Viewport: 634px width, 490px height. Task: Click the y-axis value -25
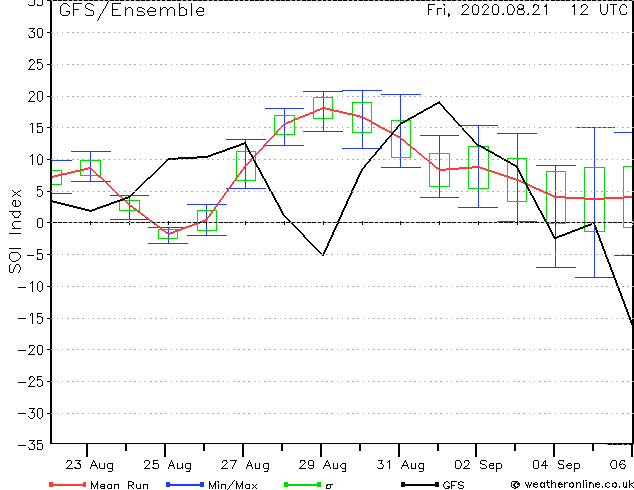click(31, 382)
